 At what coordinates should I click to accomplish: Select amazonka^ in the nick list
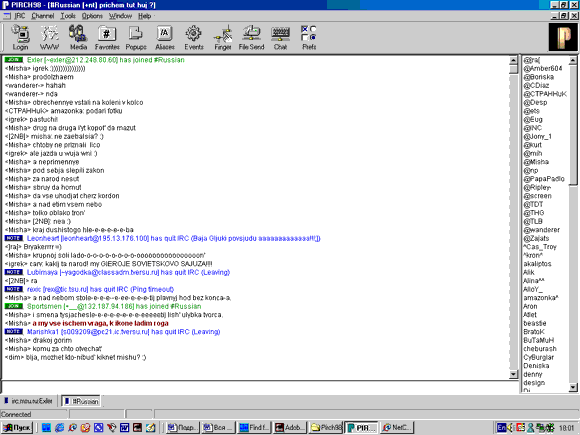click(541, 298)
